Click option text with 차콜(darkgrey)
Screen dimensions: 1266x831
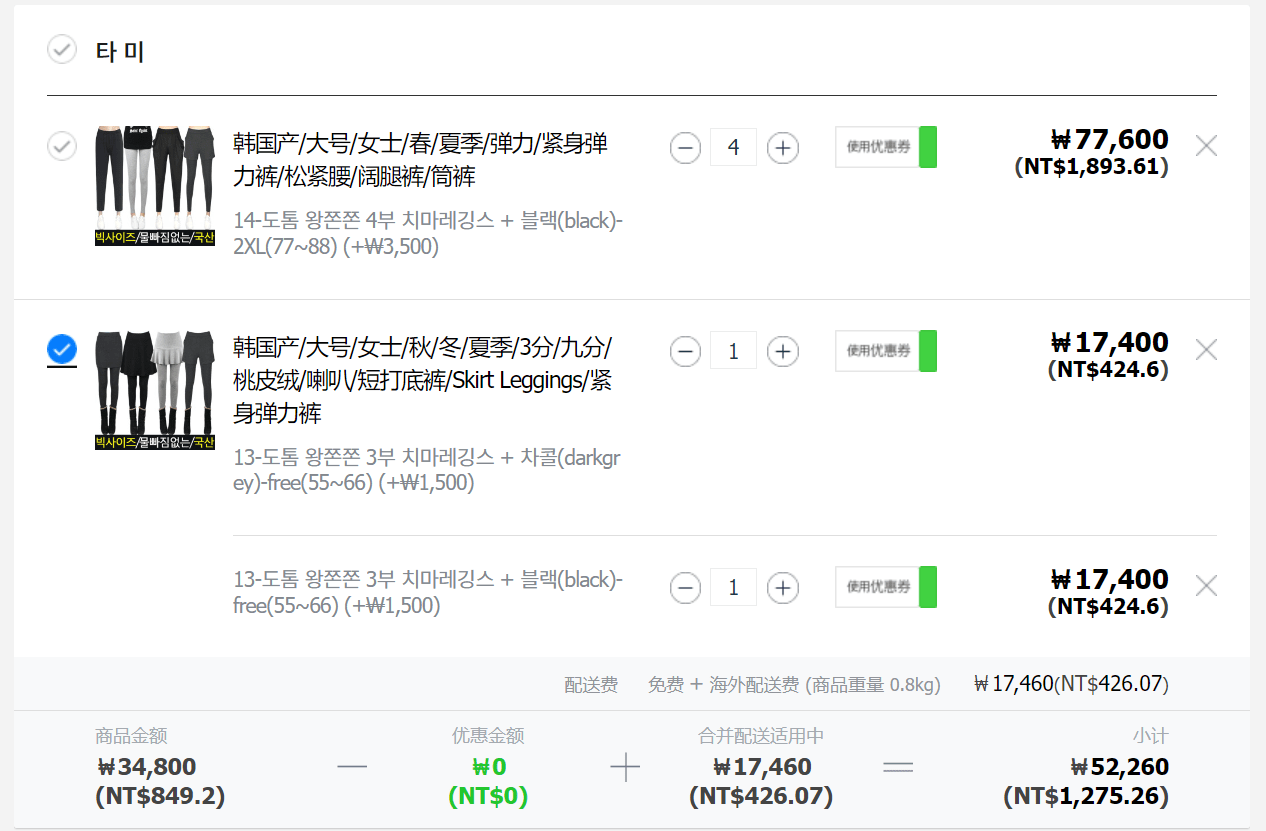[427, 470]
